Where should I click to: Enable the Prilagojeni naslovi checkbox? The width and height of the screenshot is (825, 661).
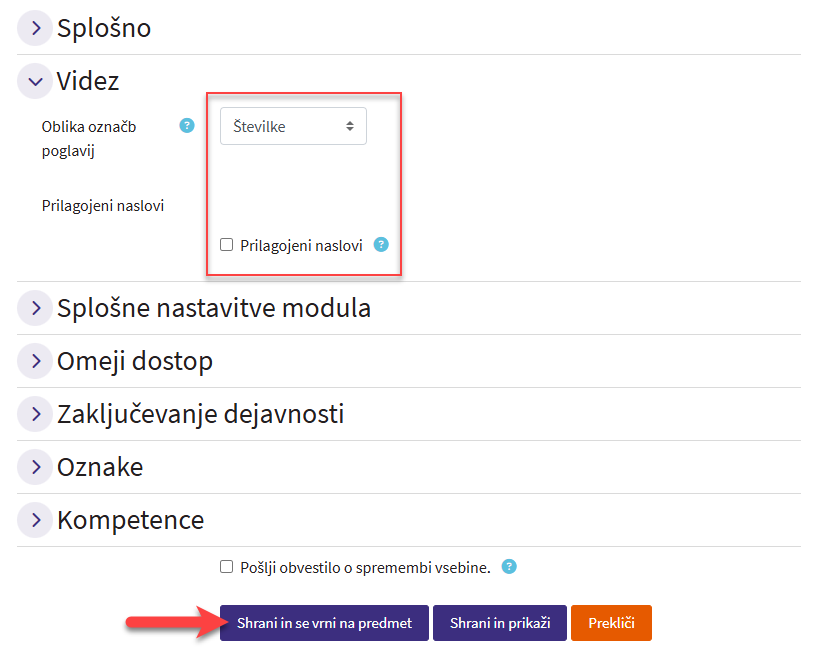(x=226, y=245)
